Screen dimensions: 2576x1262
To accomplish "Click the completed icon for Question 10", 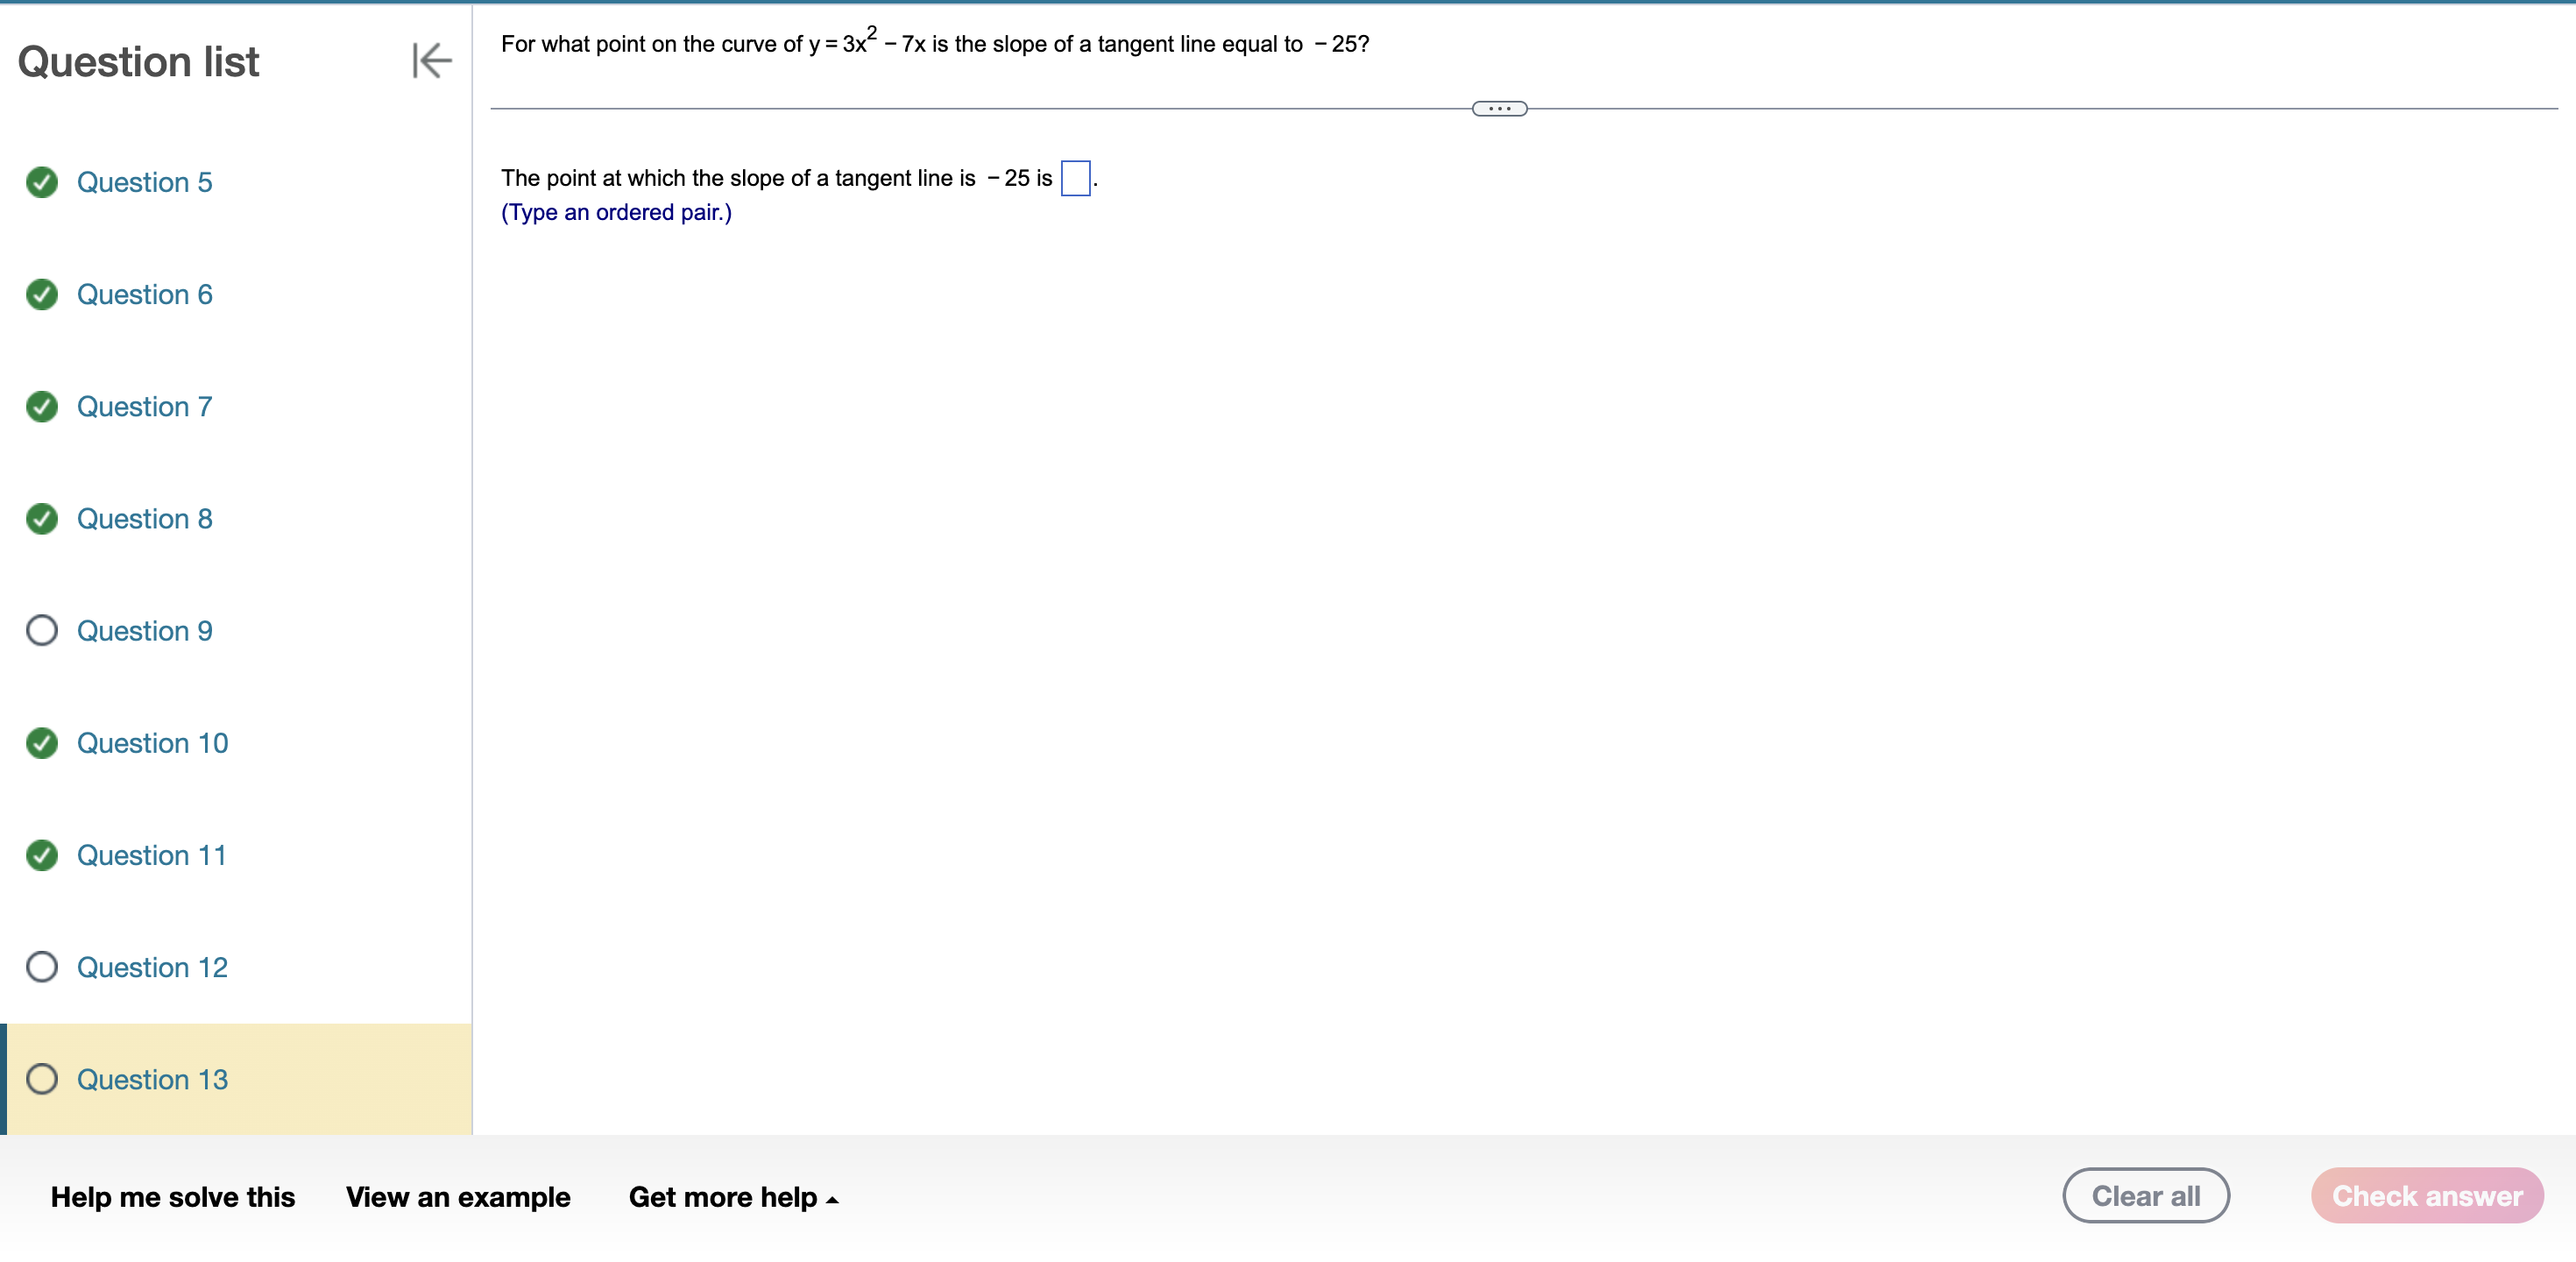I will 42,743.
